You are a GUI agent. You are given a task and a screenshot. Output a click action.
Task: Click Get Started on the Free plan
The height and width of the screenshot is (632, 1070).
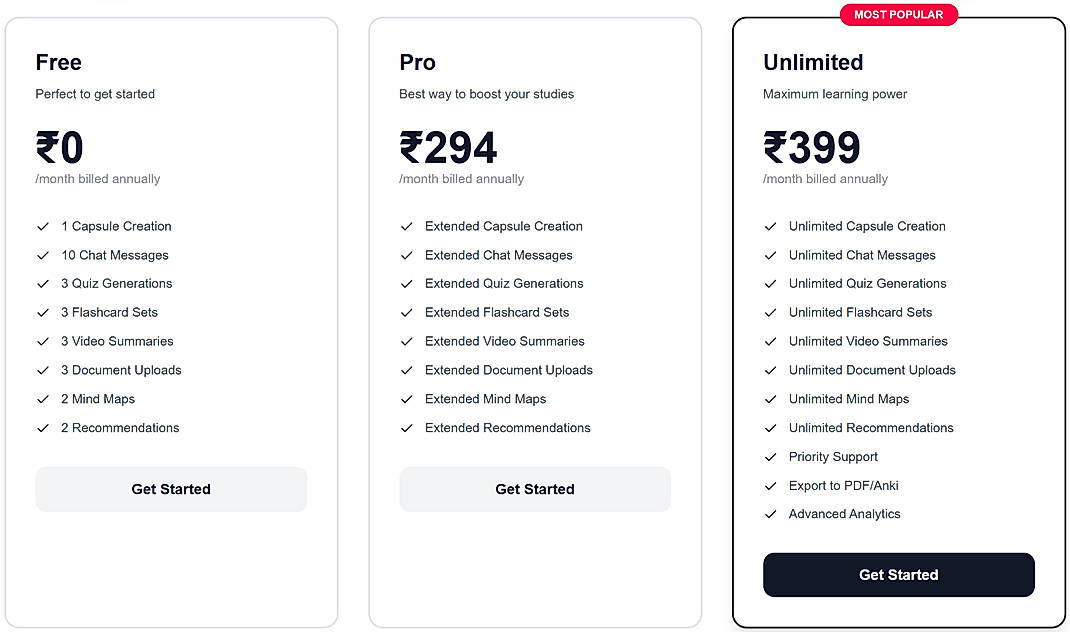tap(171, 489)
